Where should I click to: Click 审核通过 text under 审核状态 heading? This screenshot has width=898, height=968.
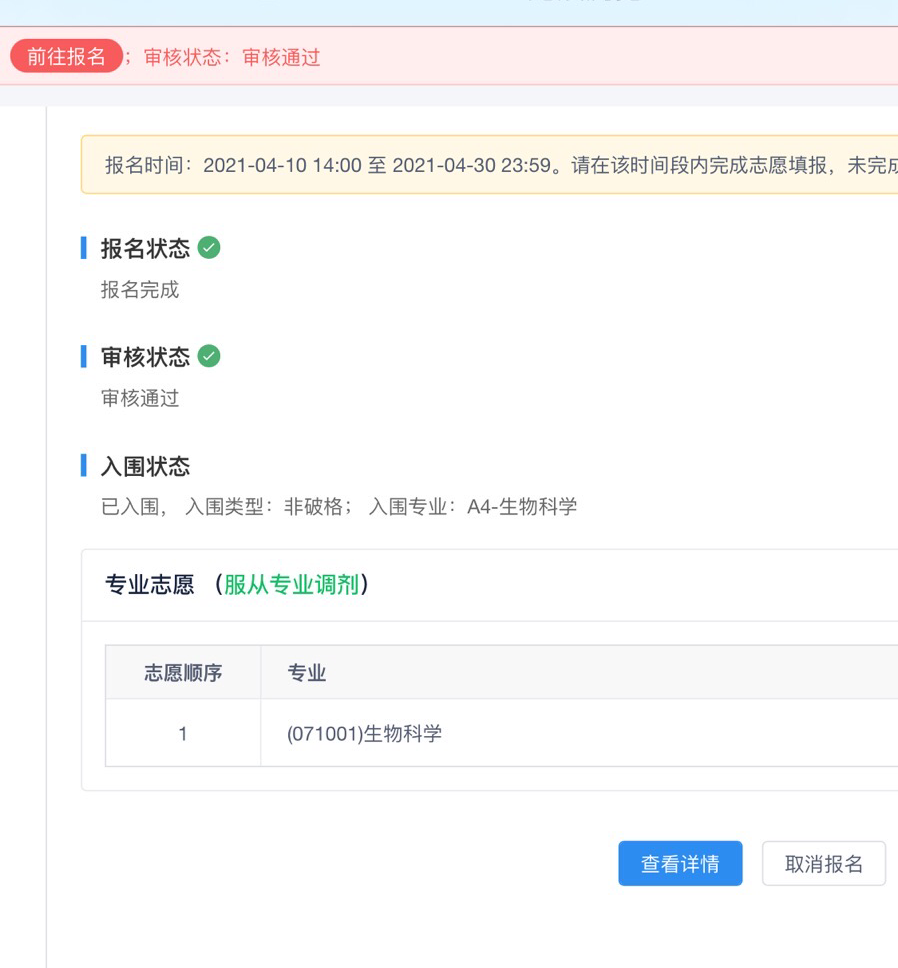pos(140,398)
